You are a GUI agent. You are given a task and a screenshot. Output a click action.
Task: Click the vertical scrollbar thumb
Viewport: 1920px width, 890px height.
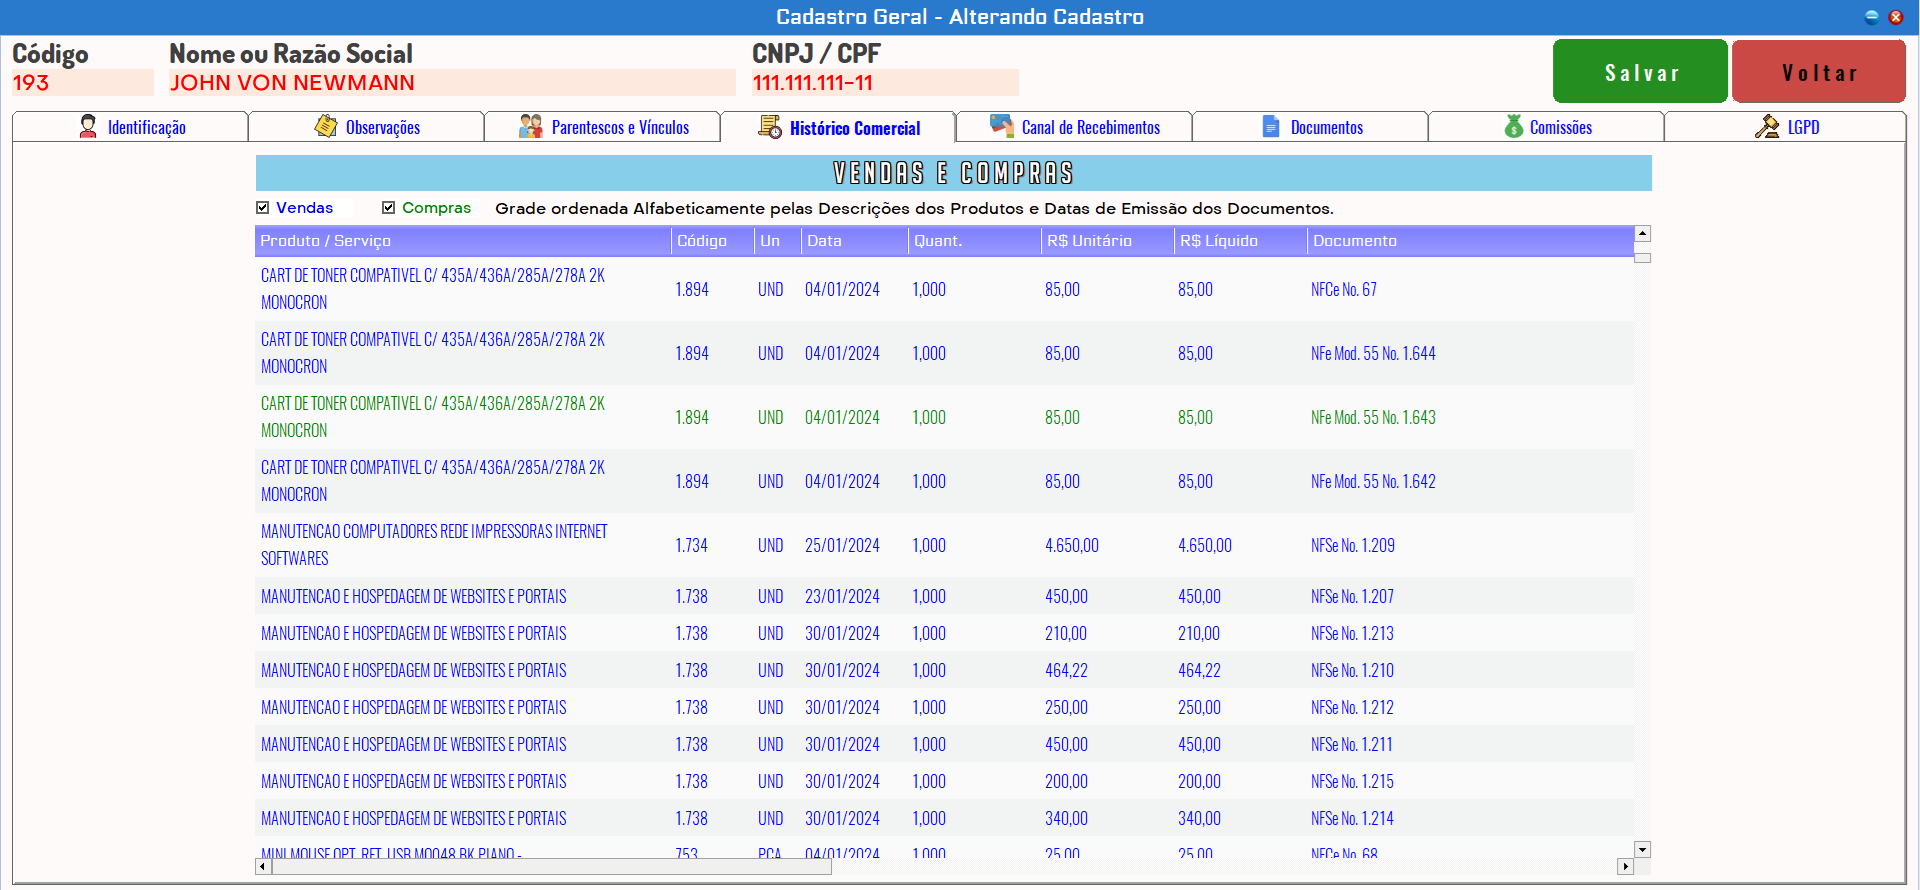tap(1642, 258)
